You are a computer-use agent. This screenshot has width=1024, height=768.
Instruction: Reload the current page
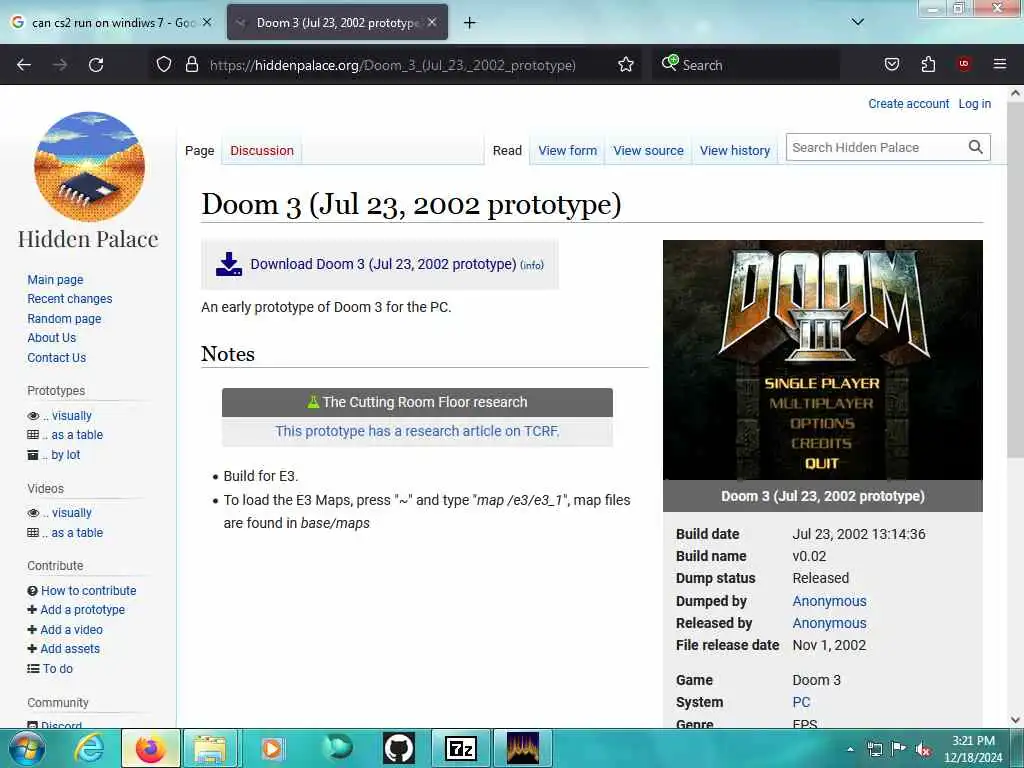tap(96, 65)
